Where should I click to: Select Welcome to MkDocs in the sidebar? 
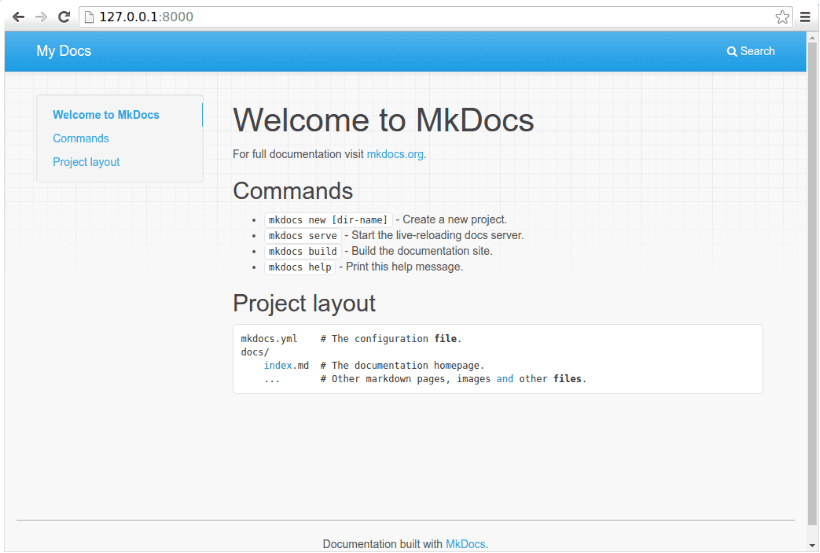pyautogui.click(x=106, y=115)
